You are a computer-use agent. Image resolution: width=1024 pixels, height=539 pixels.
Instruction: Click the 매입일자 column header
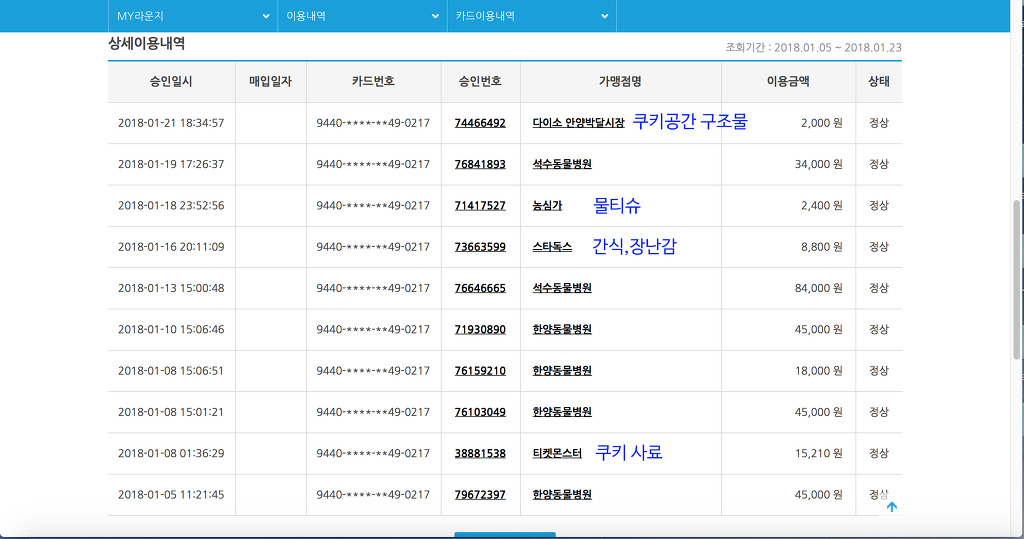[270, 82]
